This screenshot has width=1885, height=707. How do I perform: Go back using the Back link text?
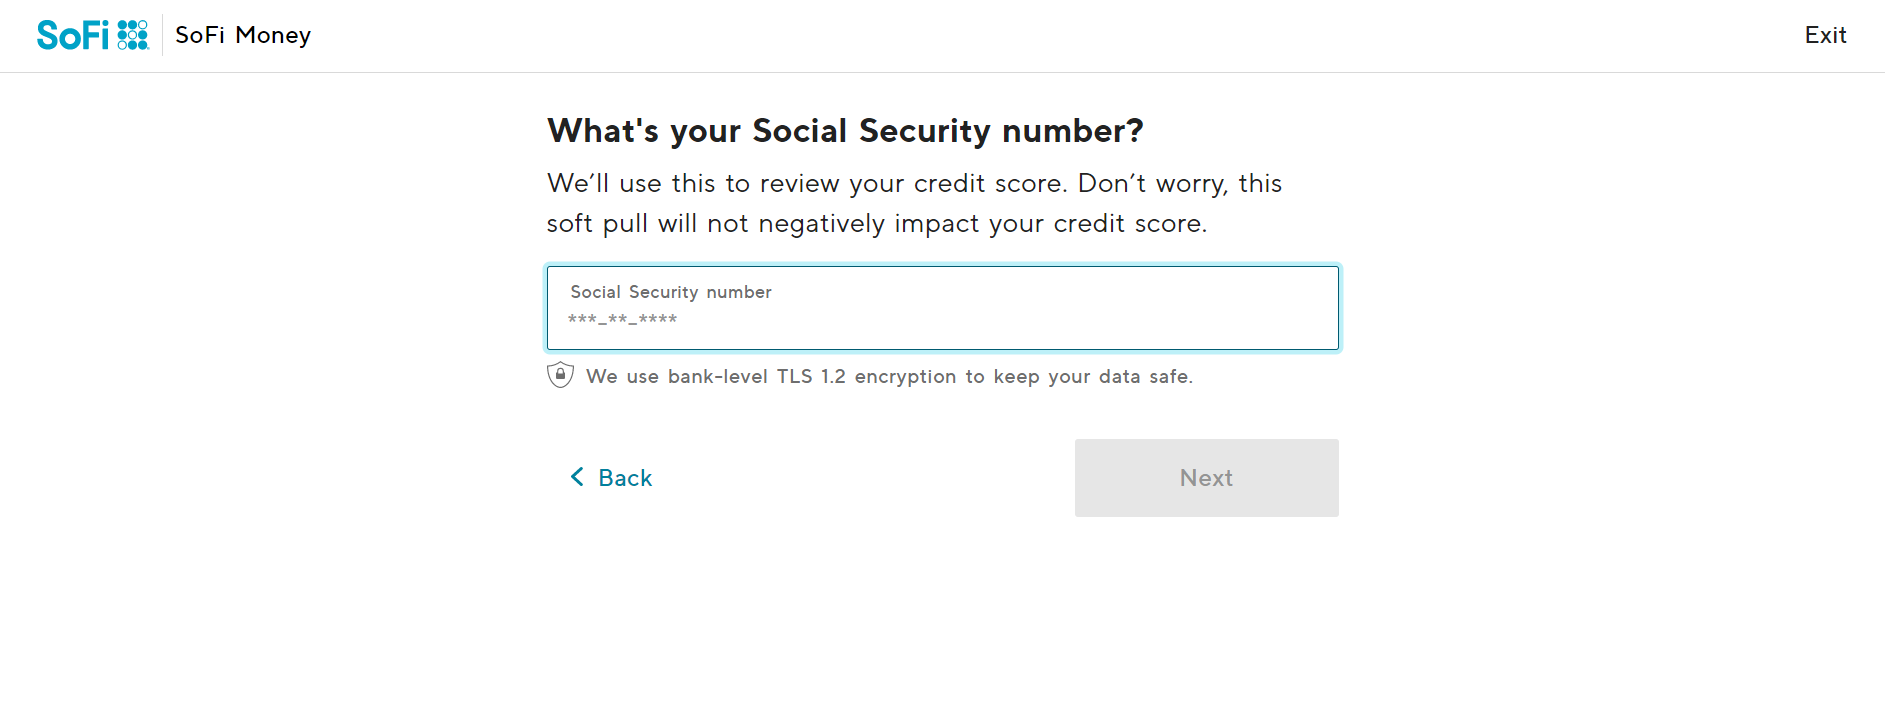(625, 478)
